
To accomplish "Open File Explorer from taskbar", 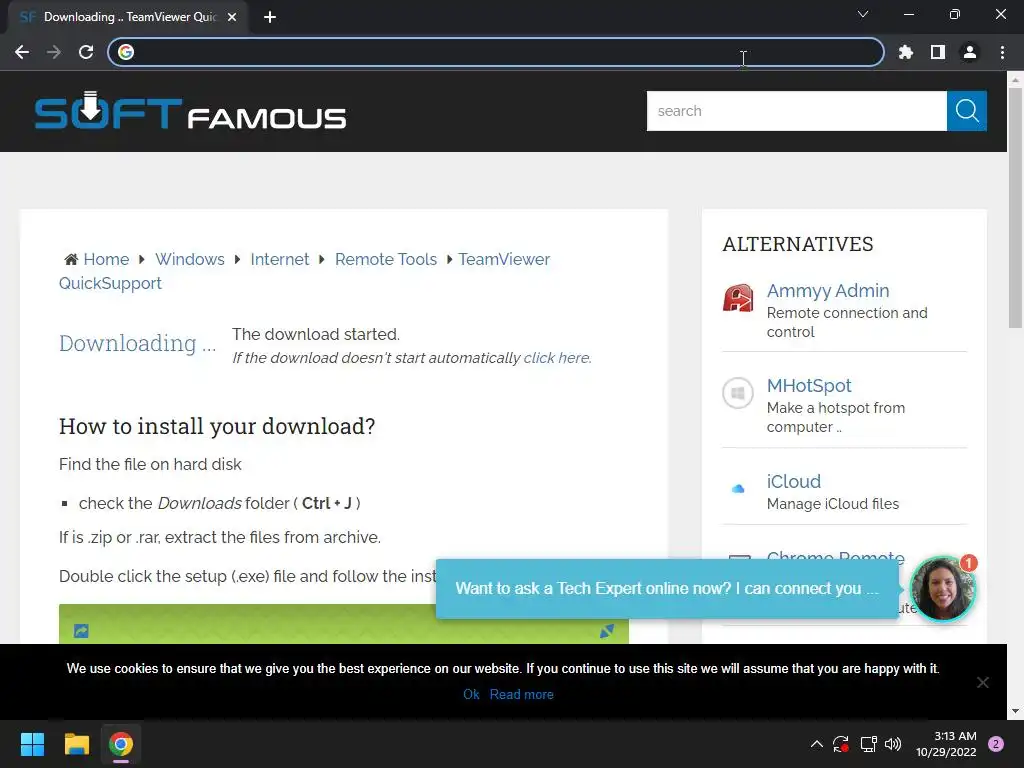I will click(76, 744).
